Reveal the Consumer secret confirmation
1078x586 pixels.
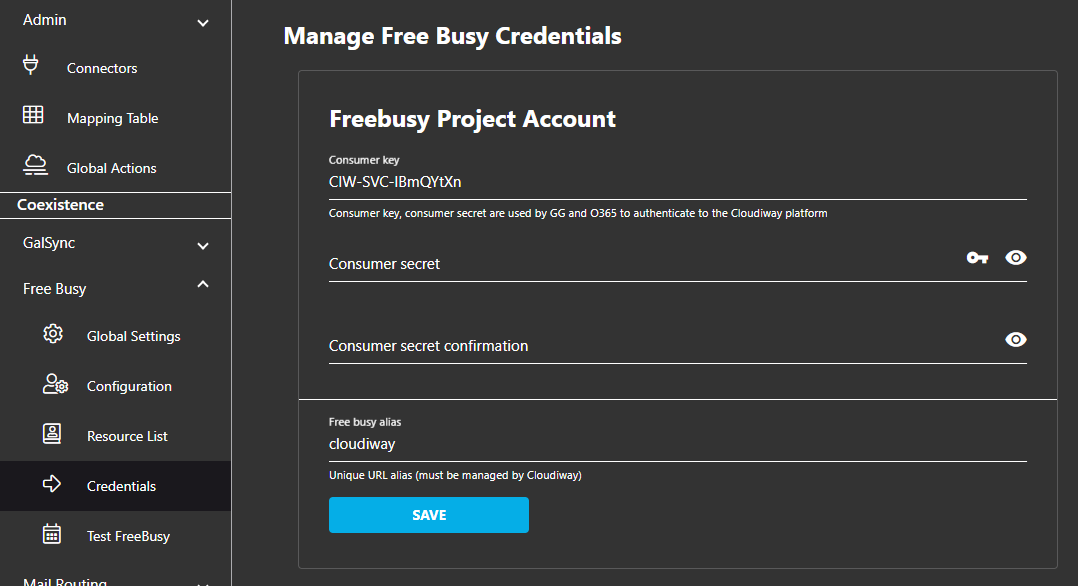coord(1016,340)
